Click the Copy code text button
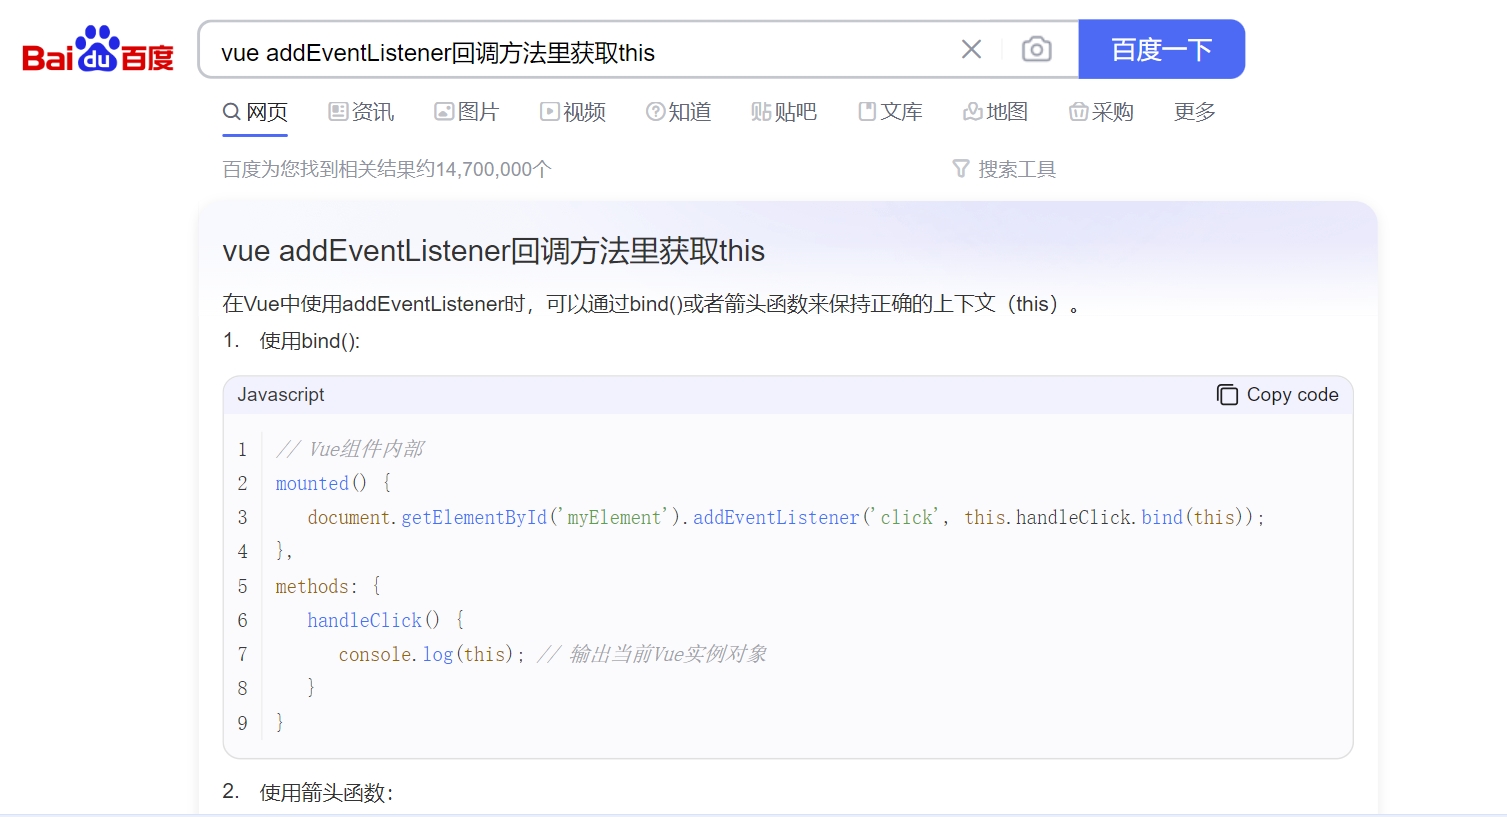 tap(1292, 395)
